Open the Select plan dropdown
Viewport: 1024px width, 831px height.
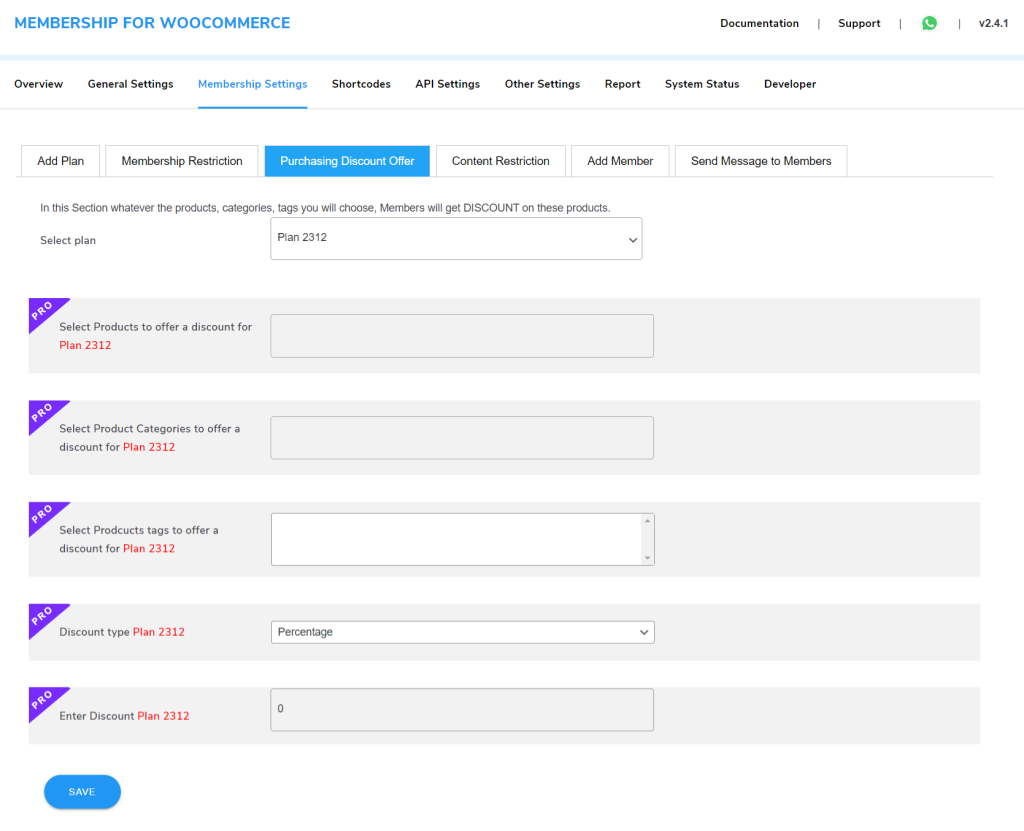pos(456,238)
